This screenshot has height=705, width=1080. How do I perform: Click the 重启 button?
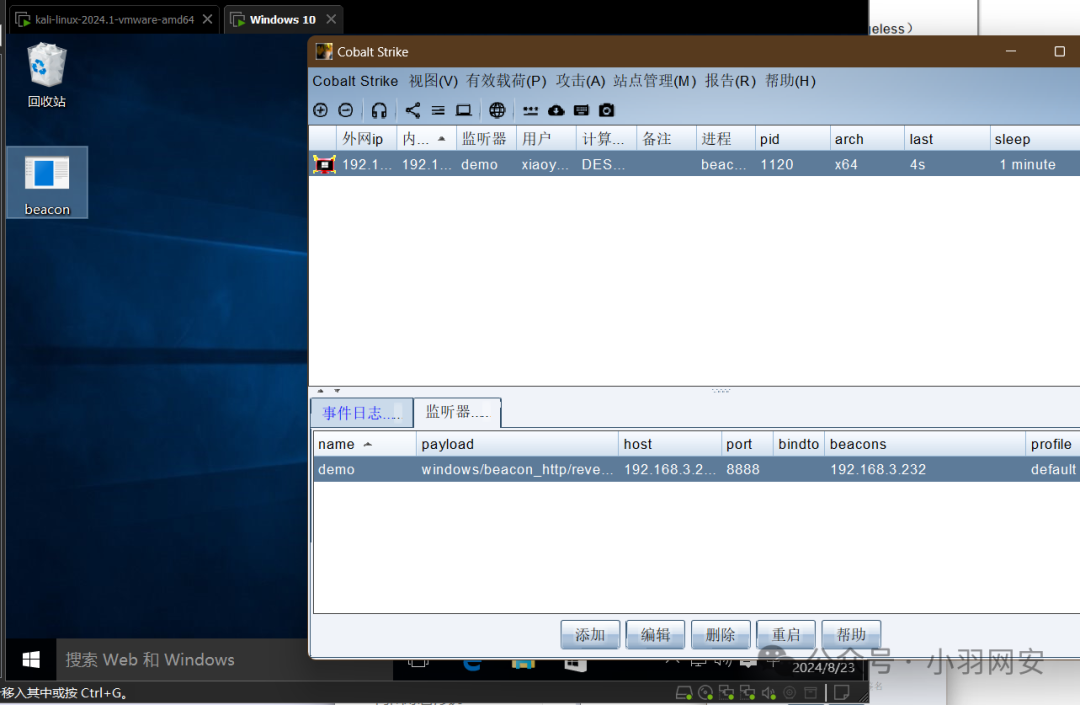[x=786, y=635]
